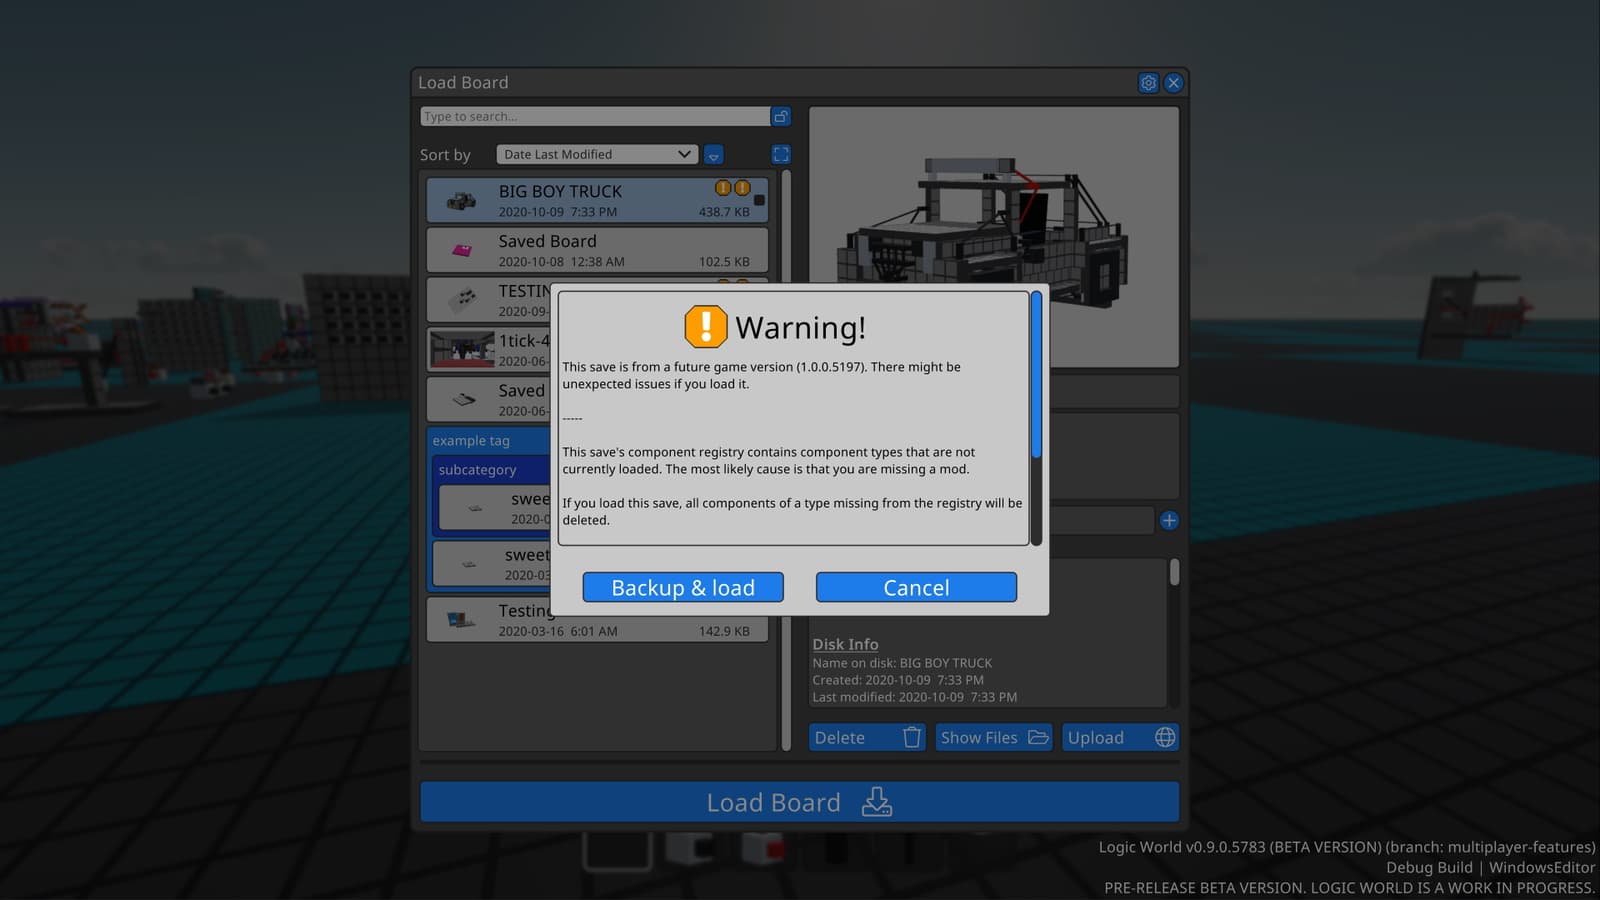Click the expand view icon
1600x900 pixels.
pos(781,154)
